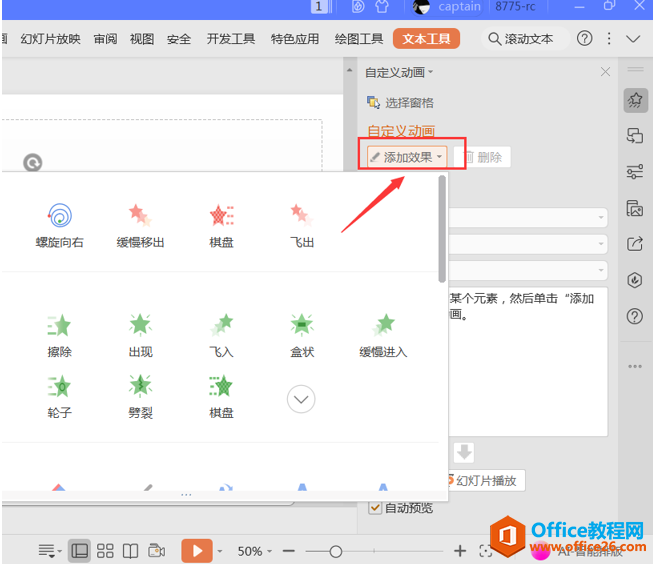
Task: Select the 螺旋向右 spiral animation effect
Action: (x=60, y=225)
